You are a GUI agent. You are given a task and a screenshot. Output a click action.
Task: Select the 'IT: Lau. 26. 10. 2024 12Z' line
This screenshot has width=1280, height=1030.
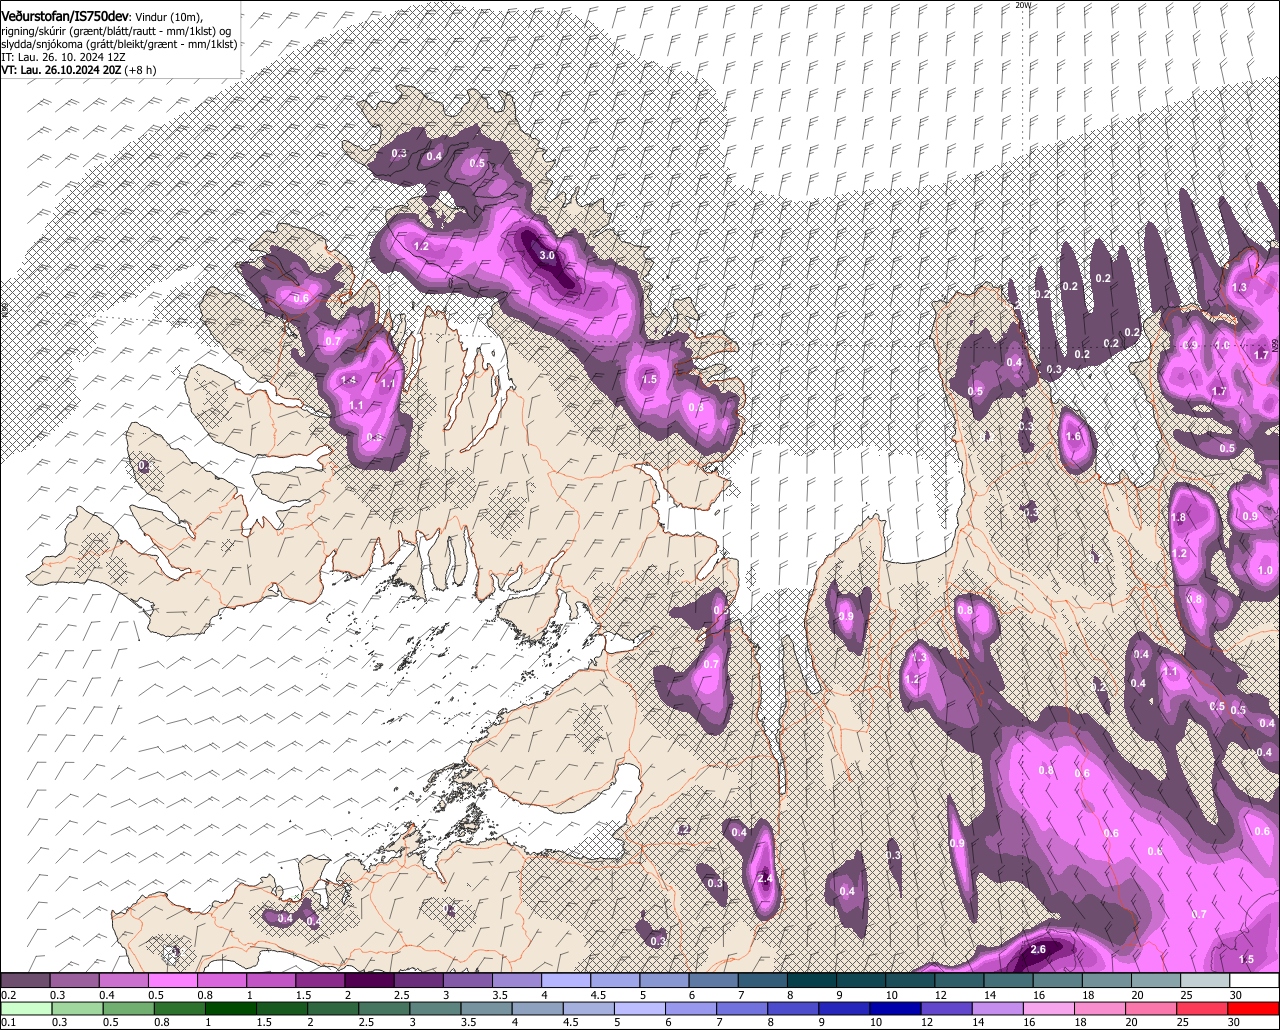[63, 57]
